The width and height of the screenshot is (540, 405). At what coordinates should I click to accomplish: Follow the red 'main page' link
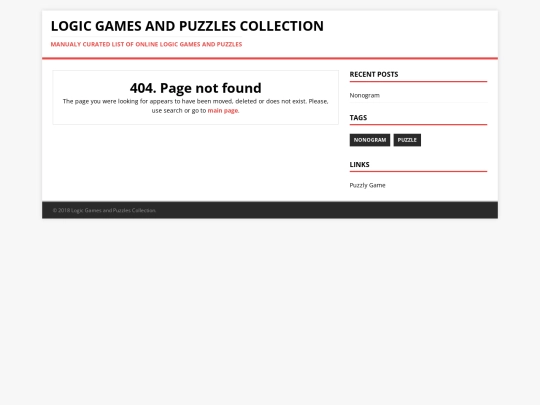pyautogui.click(x=223, y=111)
